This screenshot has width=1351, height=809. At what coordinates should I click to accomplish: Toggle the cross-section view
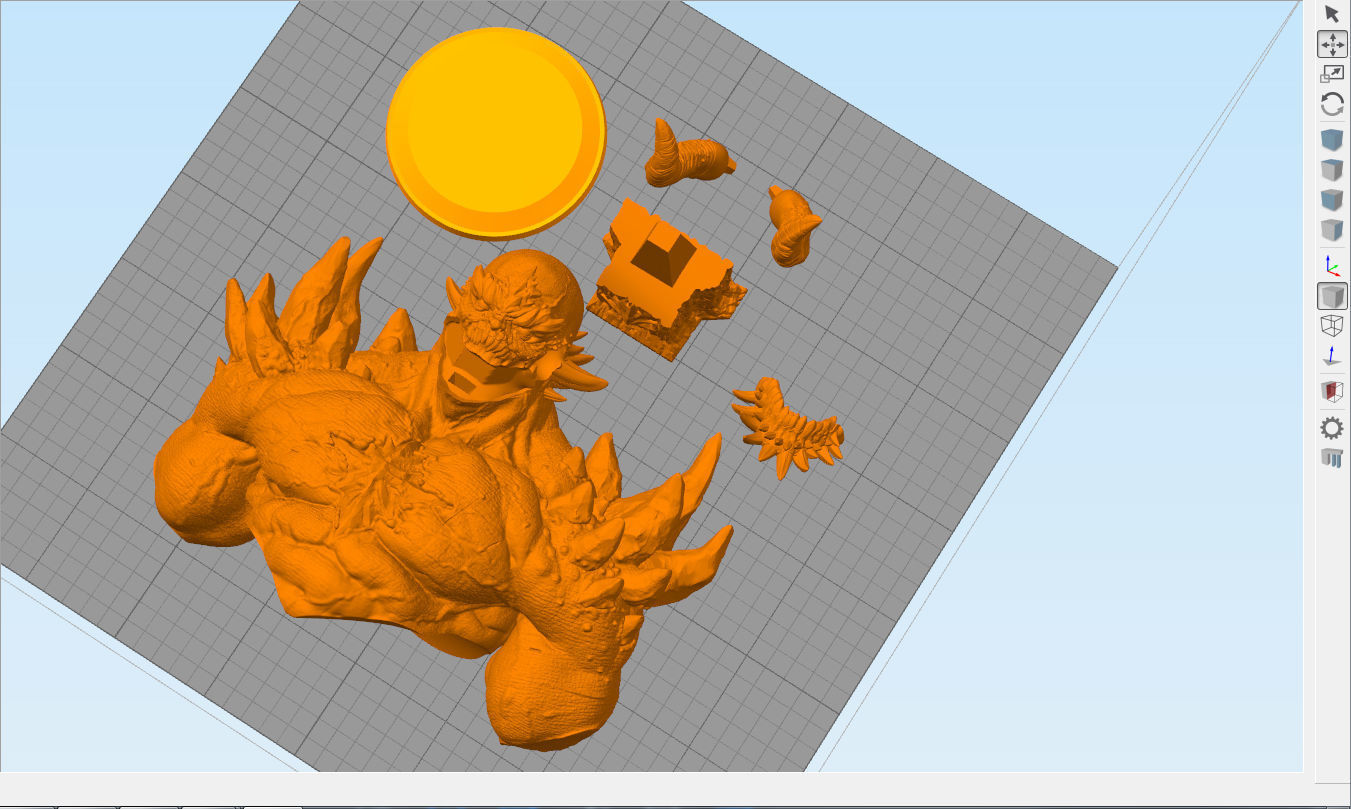[x=1333, y=391]
